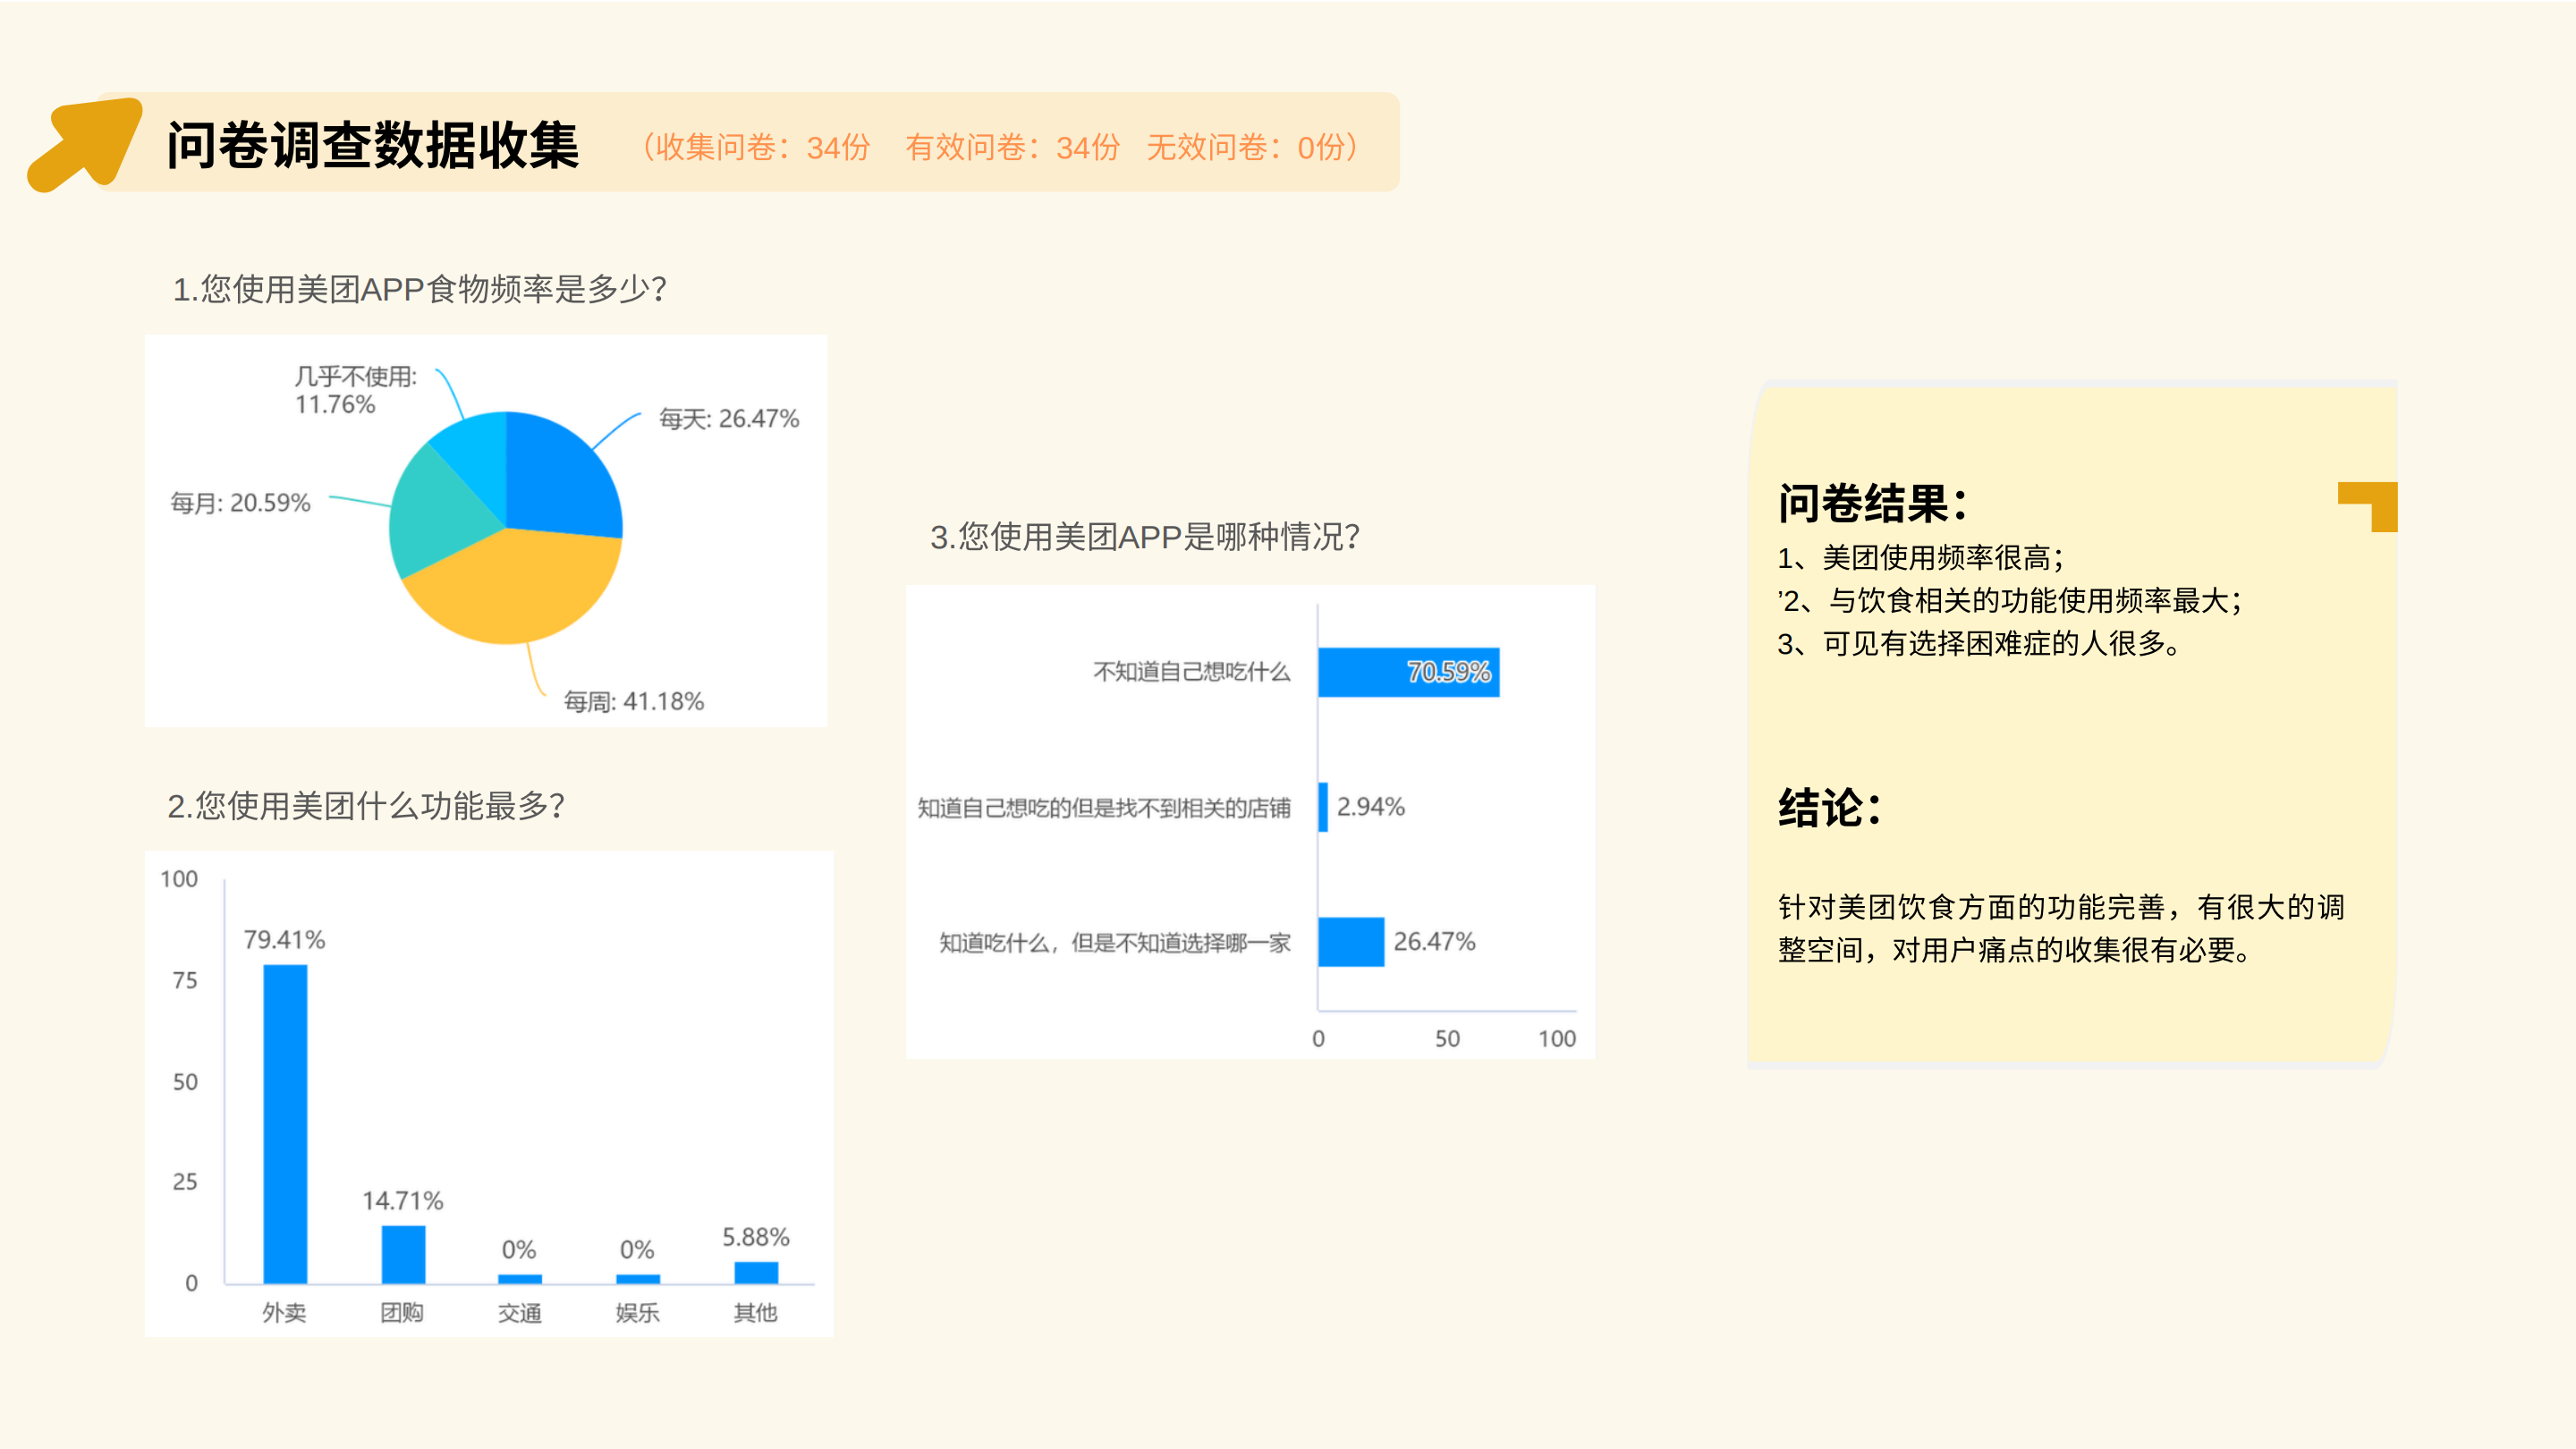Click the 有效问卷：34份 text
This screenshot has height=1449, width=2576.
point(1012,148)
